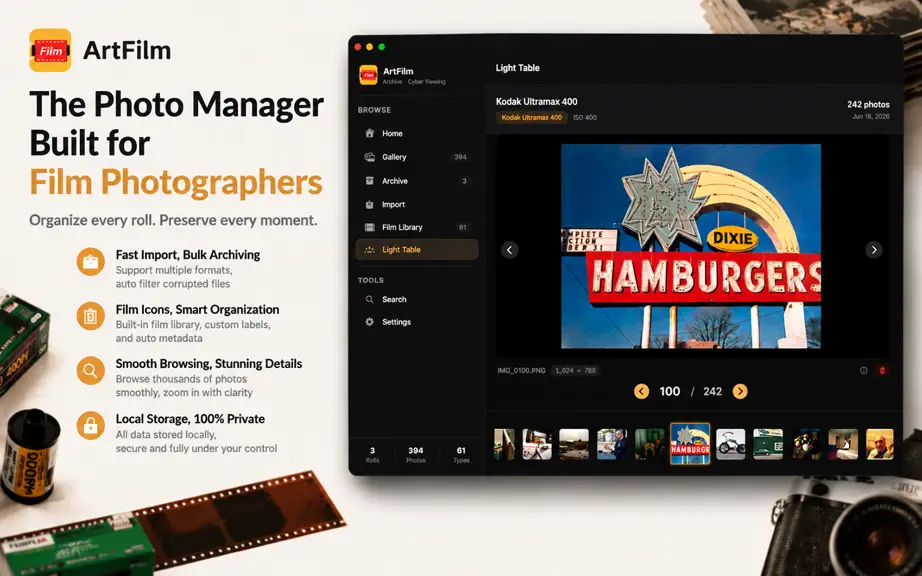The width and height of the screenshot is (922, 576).
Task: Click the Film Library count badge 61
Action: [x=463, y=227]
